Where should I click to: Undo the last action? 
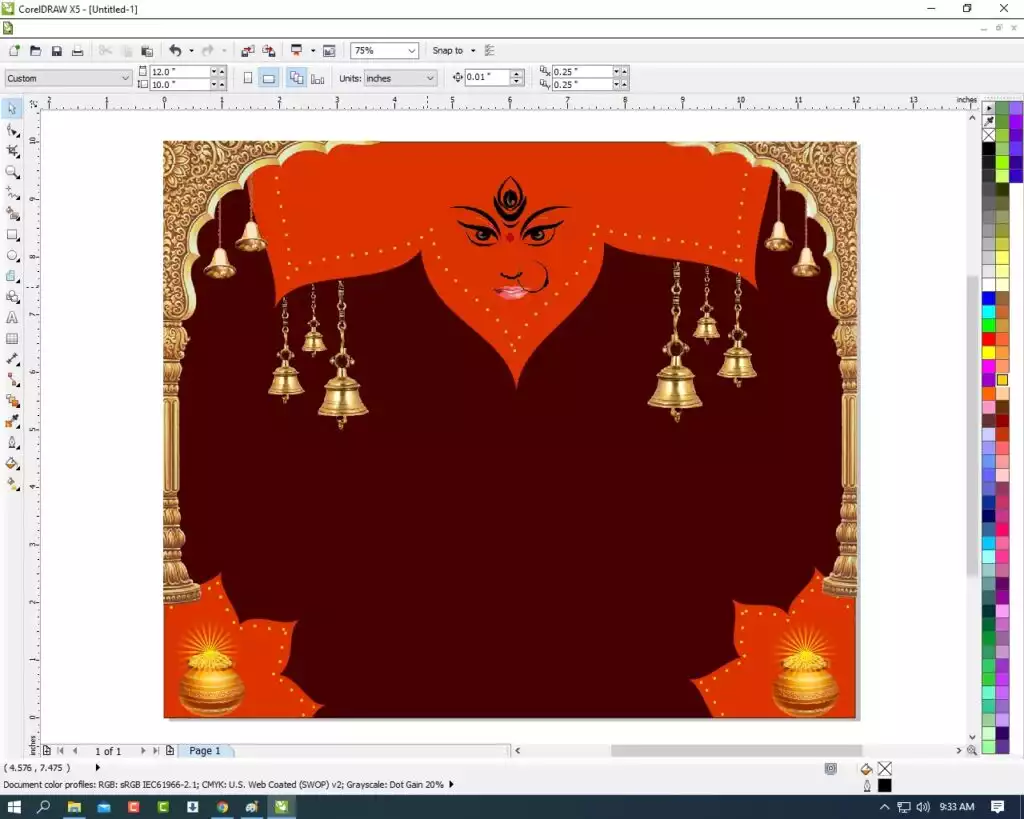coord(176,51)
